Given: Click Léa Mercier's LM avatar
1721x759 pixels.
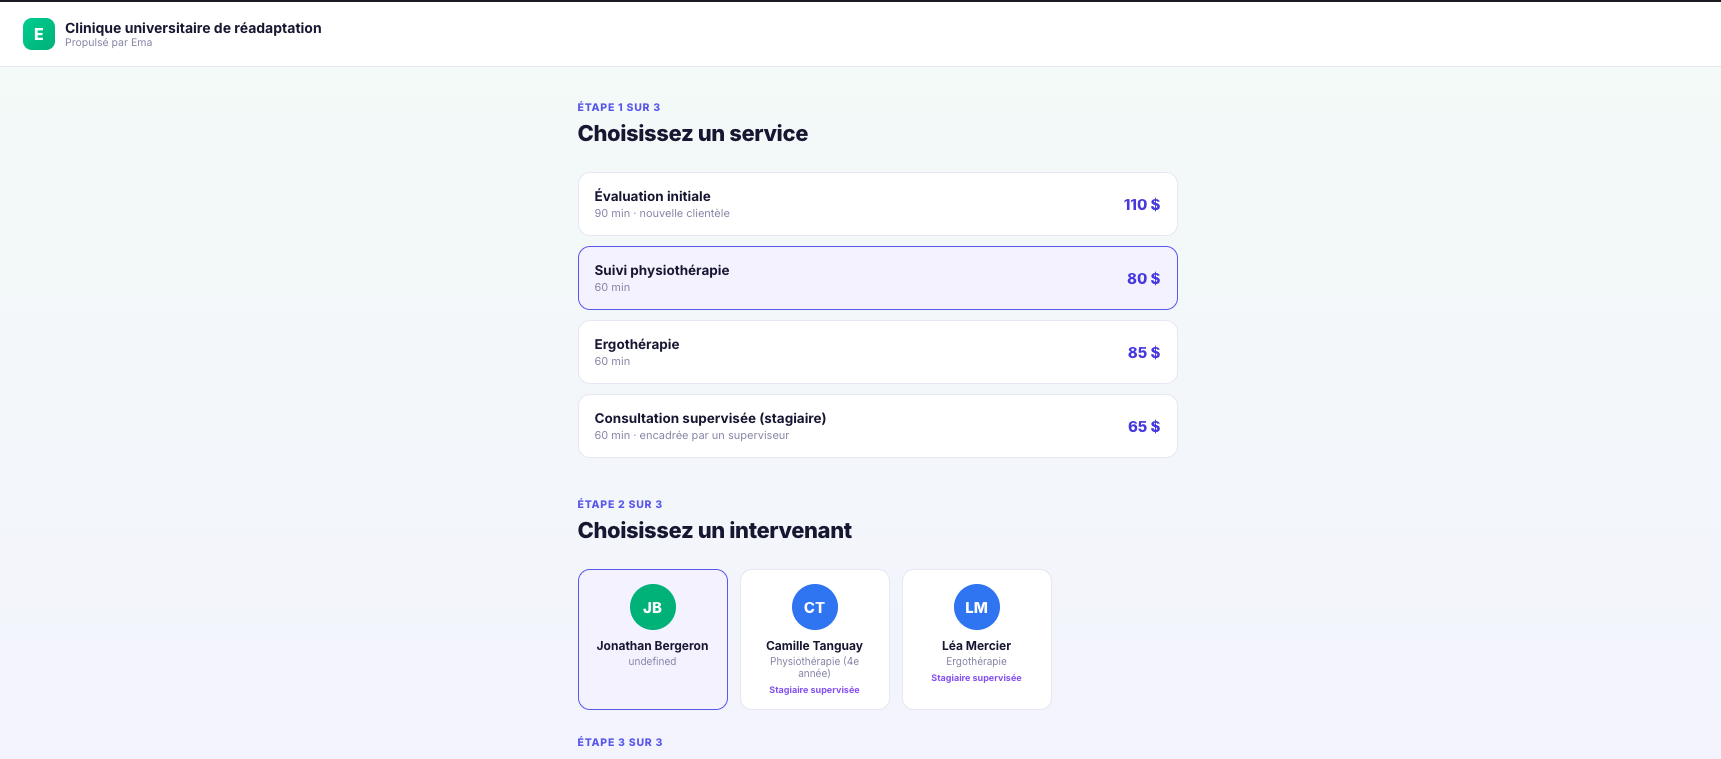Looking at the screenshot, I should coord(977,607).
